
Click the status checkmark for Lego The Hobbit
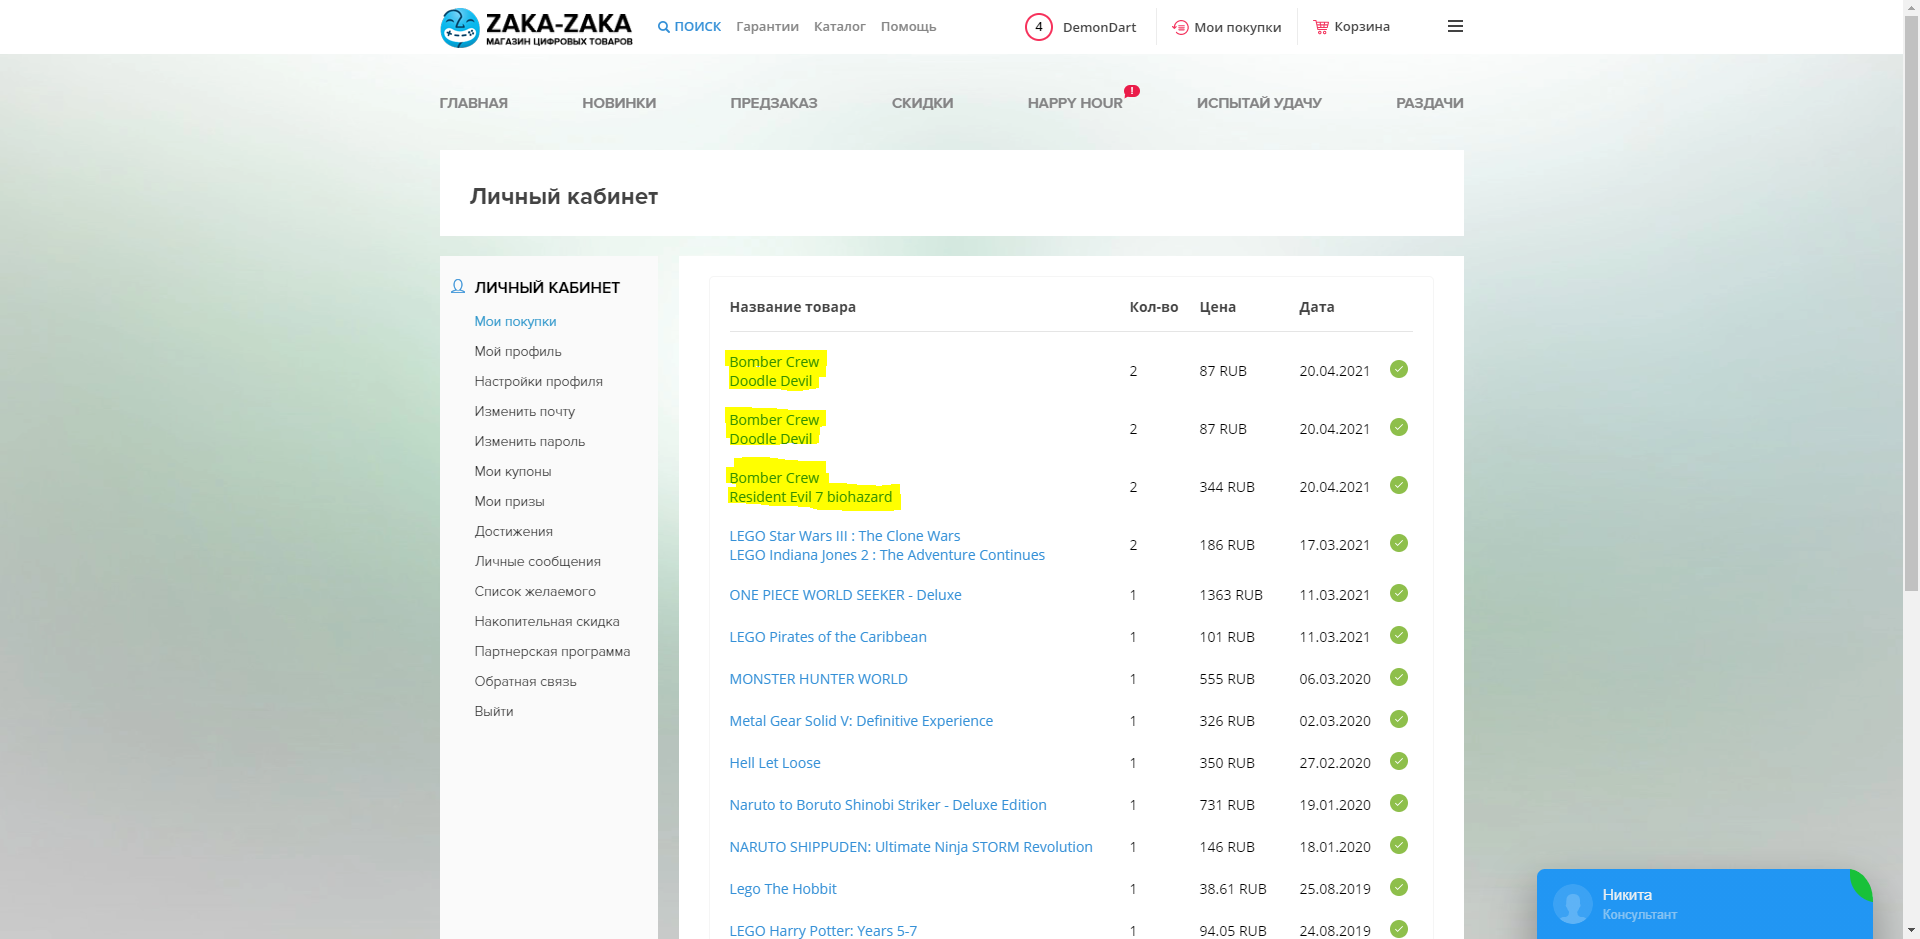click(1399, 887)
